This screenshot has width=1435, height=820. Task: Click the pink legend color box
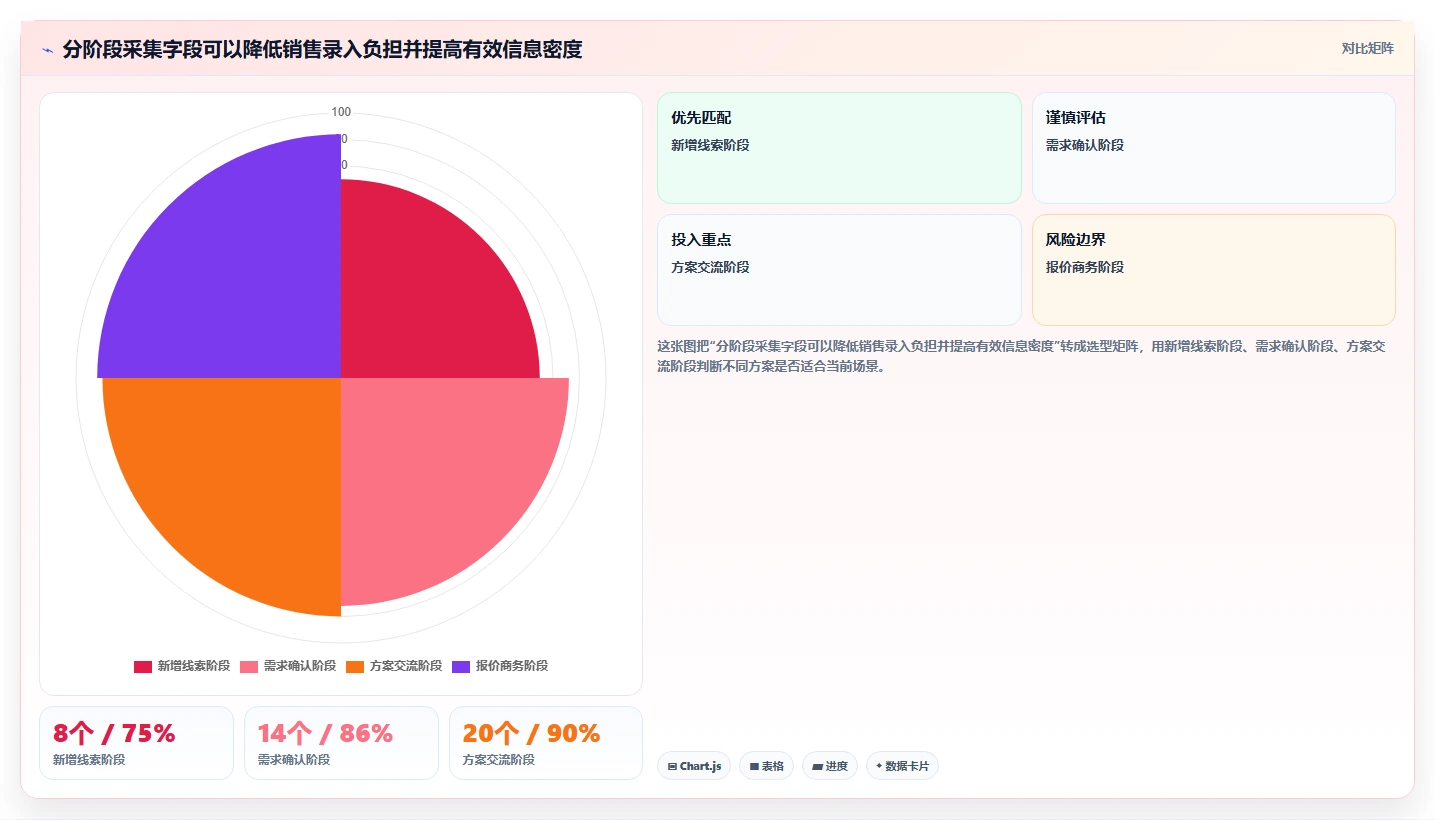click(x=249, y=666)
